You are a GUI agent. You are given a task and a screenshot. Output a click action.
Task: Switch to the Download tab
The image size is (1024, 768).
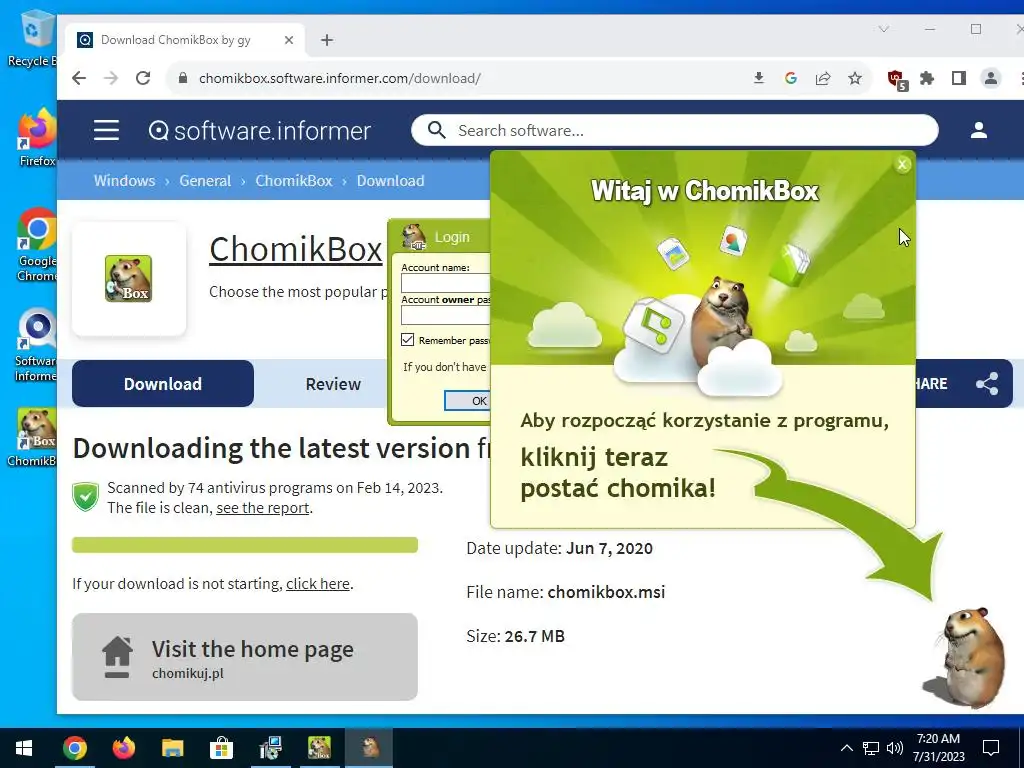coord(163,384)
